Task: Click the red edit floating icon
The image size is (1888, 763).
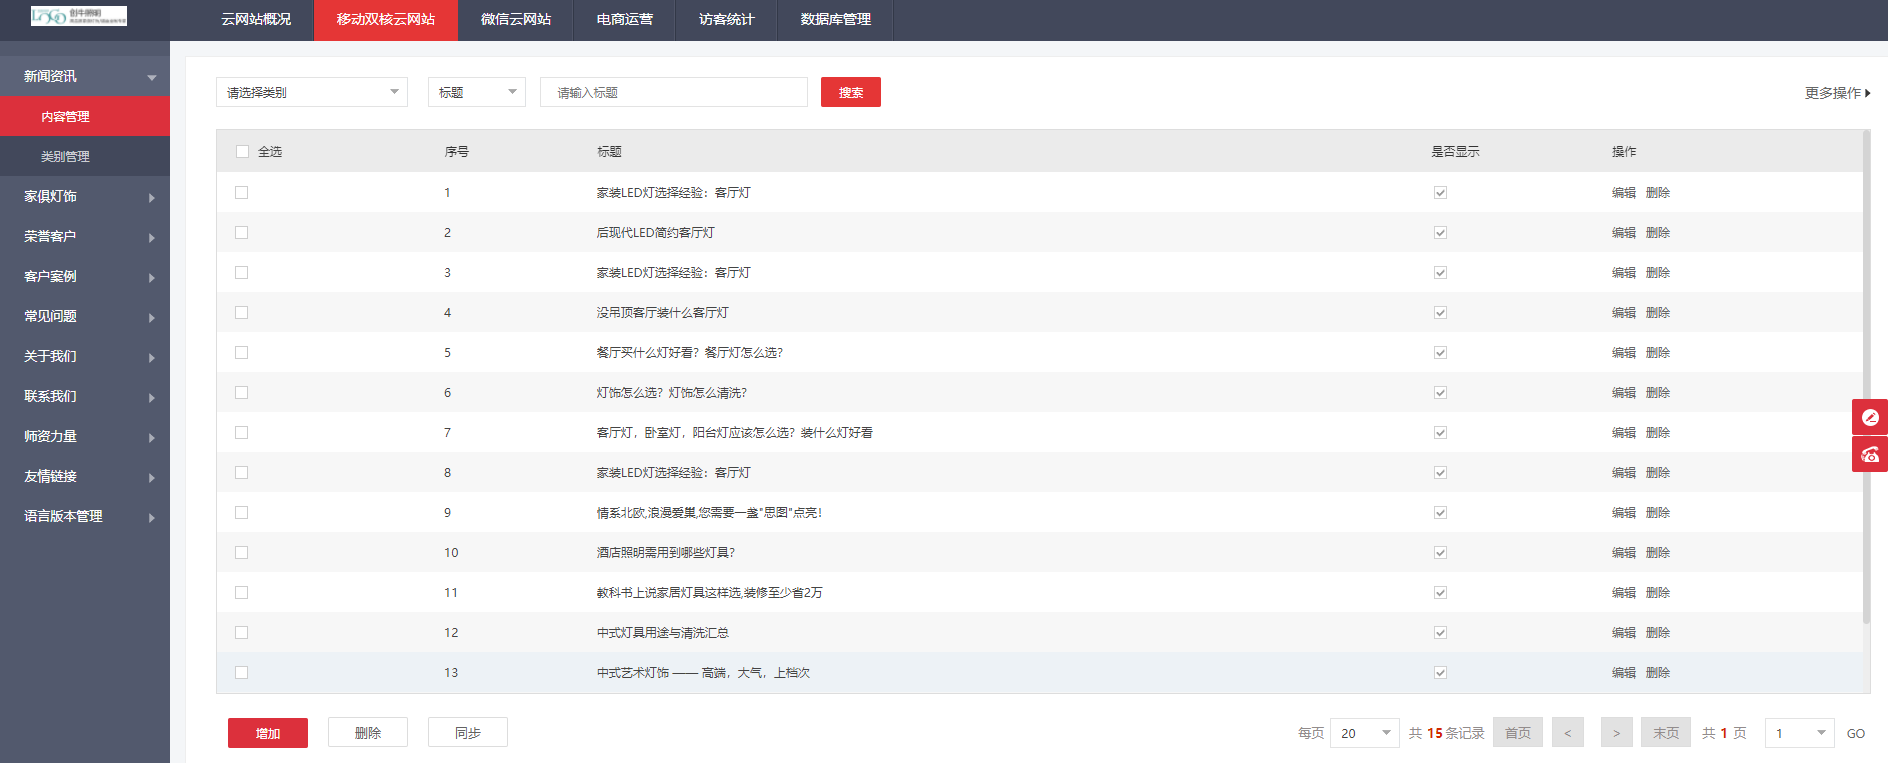Action: (1870, 417)
